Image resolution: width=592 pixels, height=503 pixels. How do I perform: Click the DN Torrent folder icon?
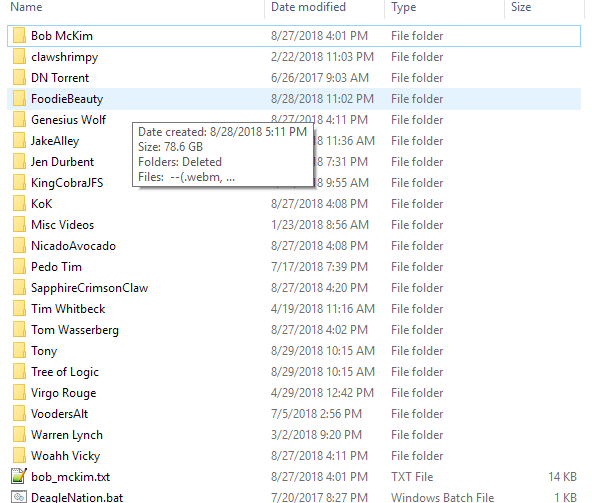click(19, 78)
